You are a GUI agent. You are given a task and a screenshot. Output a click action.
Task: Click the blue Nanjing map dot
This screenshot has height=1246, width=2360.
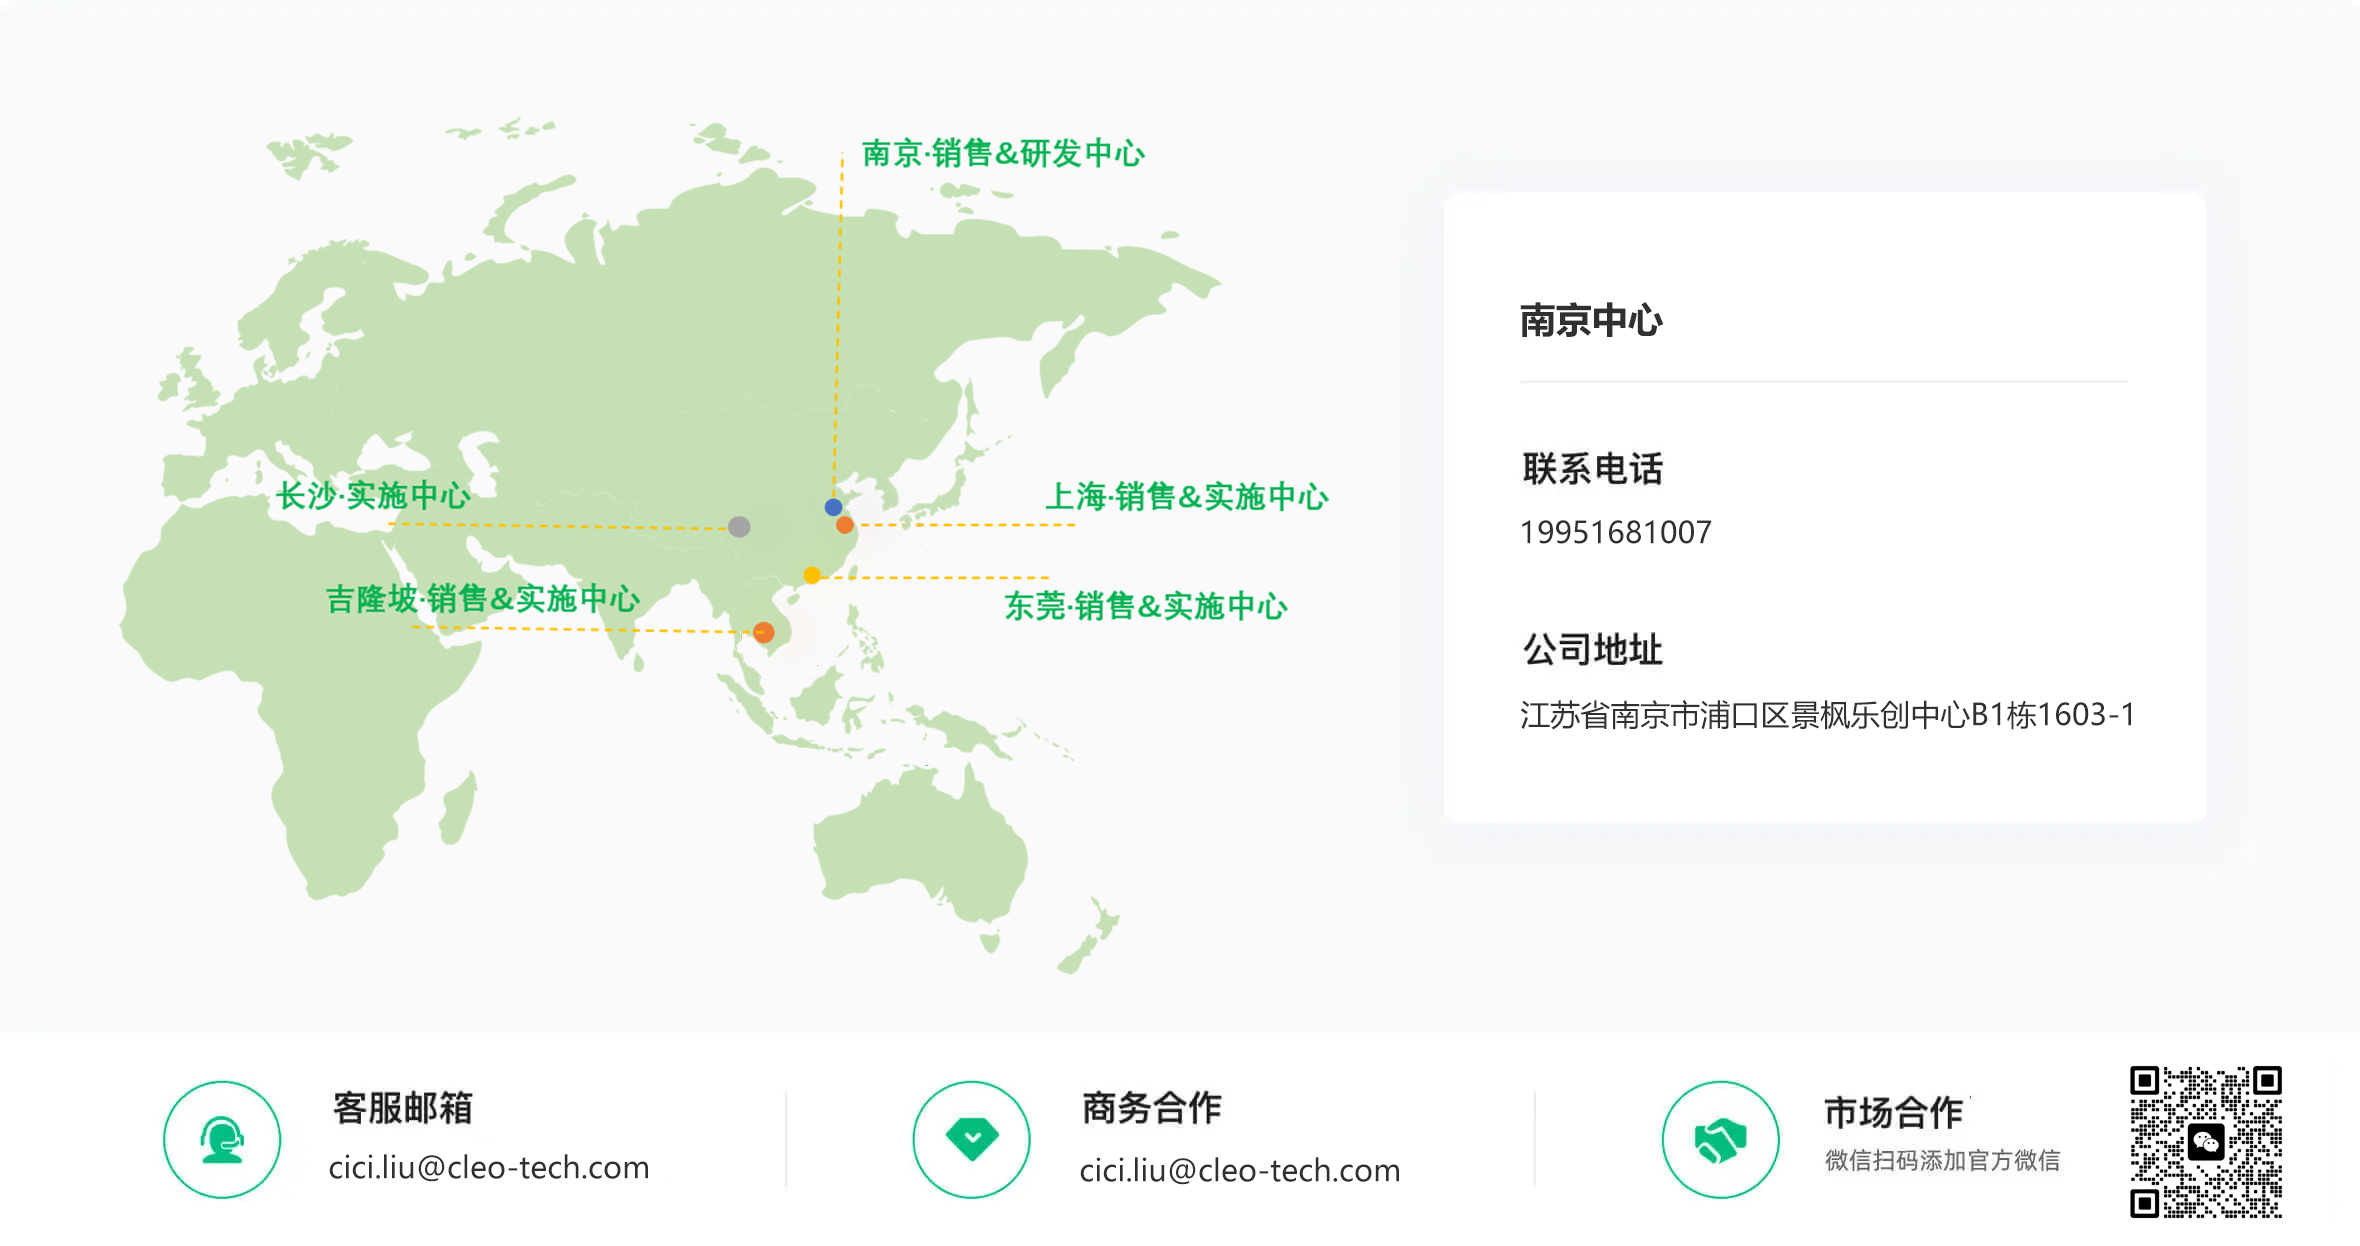tap(833, 507)
